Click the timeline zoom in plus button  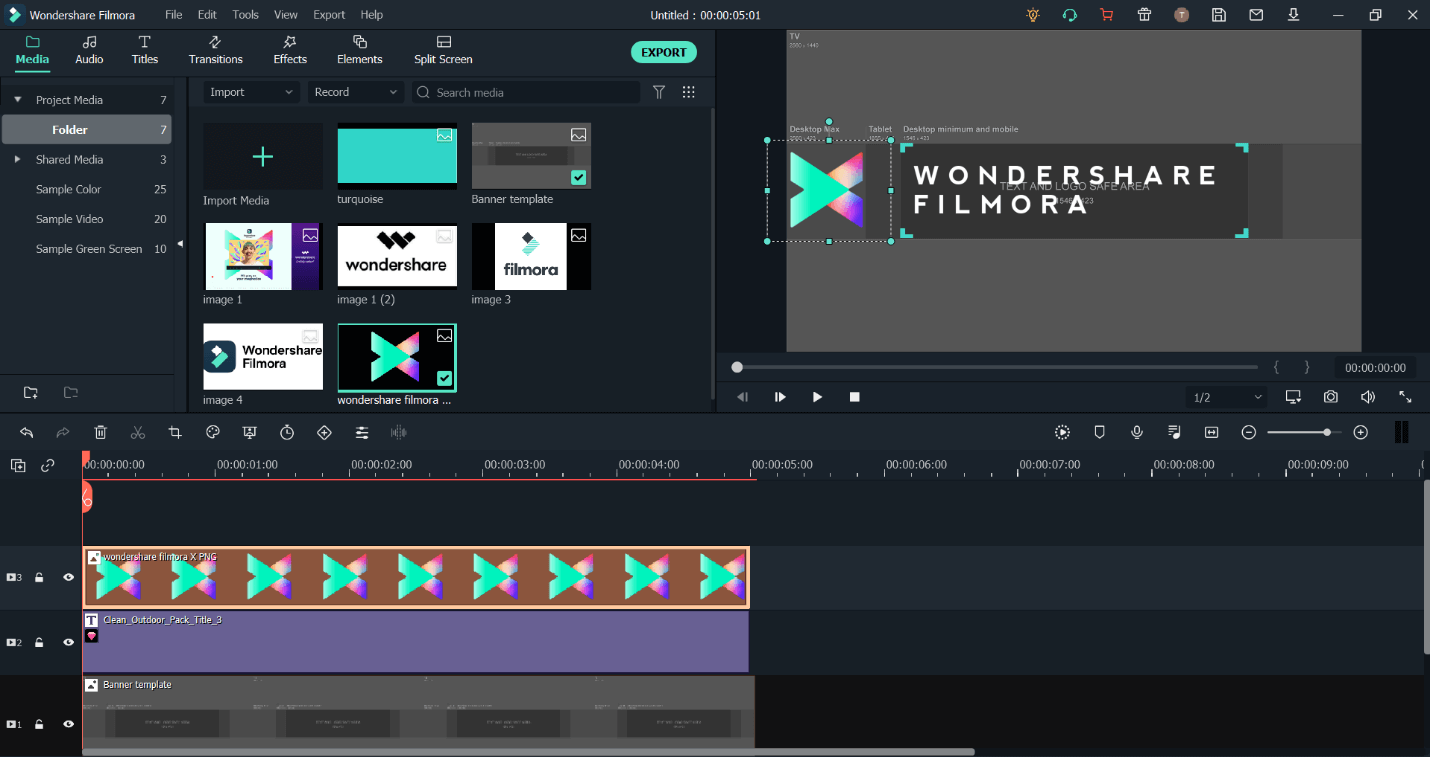[1360, 432]
